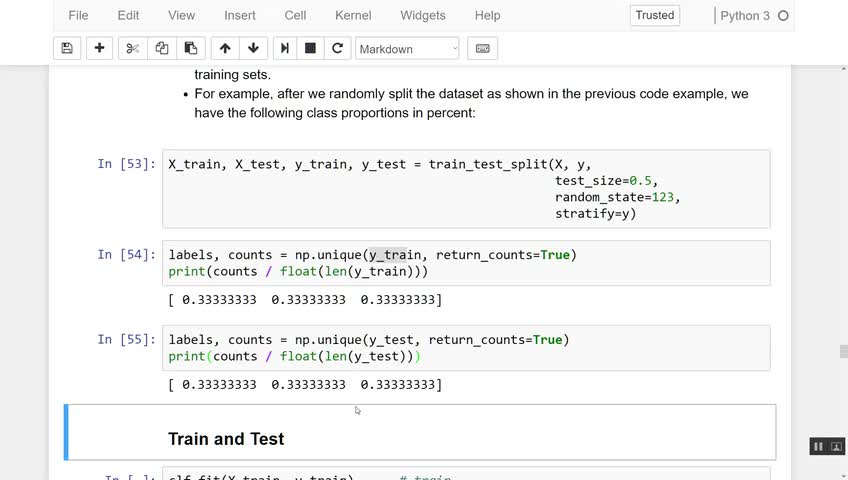Viewport: 848px width, 480px height.
Task: Run the current cell
Action: (285, 48)
